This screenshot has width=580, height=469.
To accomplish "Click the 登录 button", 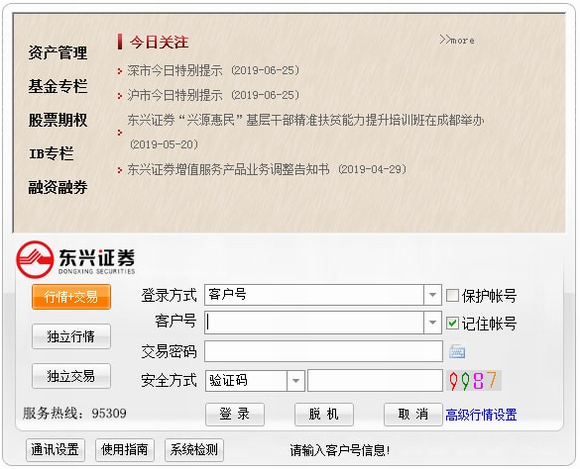I will click(x=235, y=414).
